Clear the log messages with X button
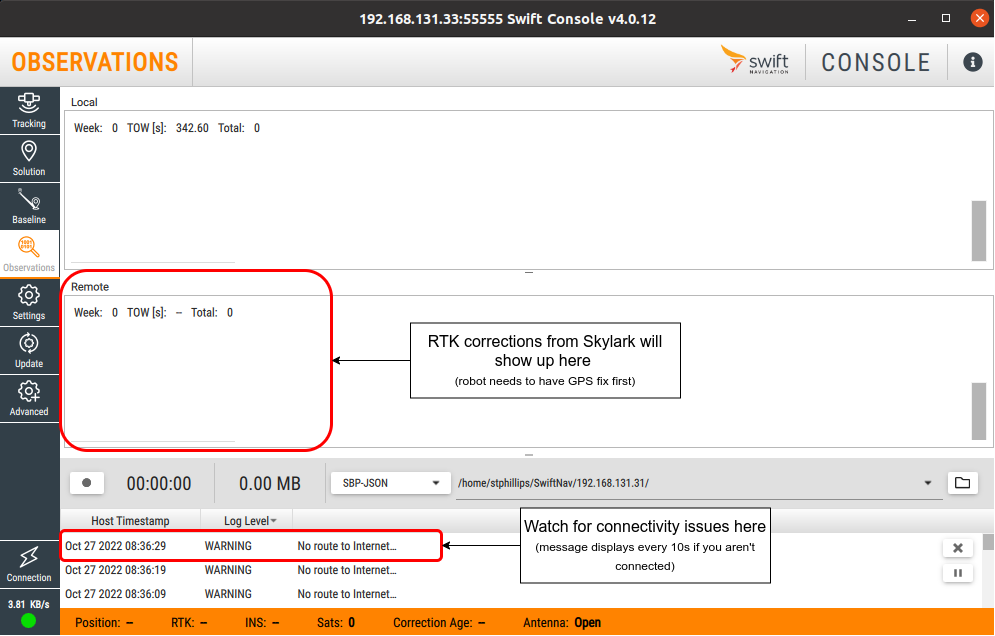The image size is (995, 636). [957, 548]
